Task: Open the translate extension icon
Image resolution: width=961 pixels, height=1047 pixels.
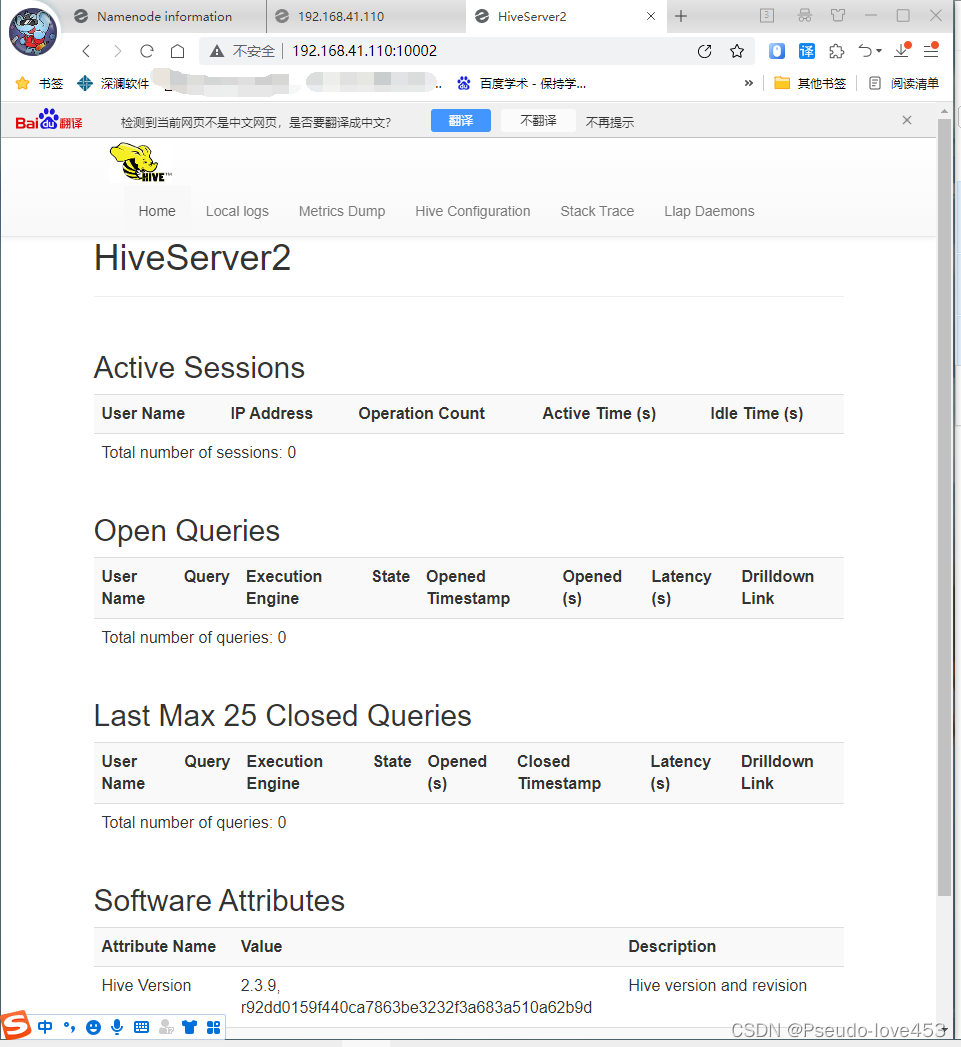Action: (806, 50)
